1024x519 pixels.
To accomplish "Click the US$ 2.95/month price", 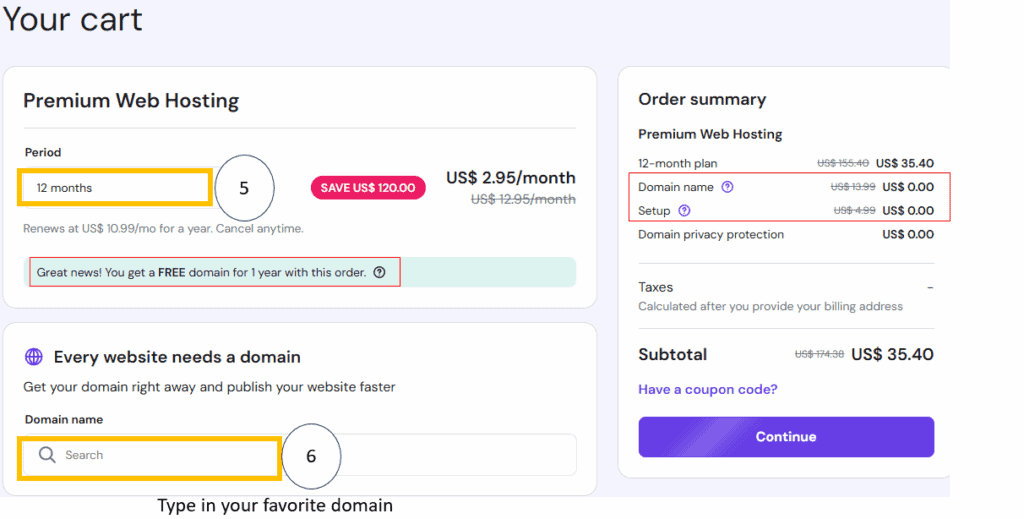I will click(x=510, y=178).
